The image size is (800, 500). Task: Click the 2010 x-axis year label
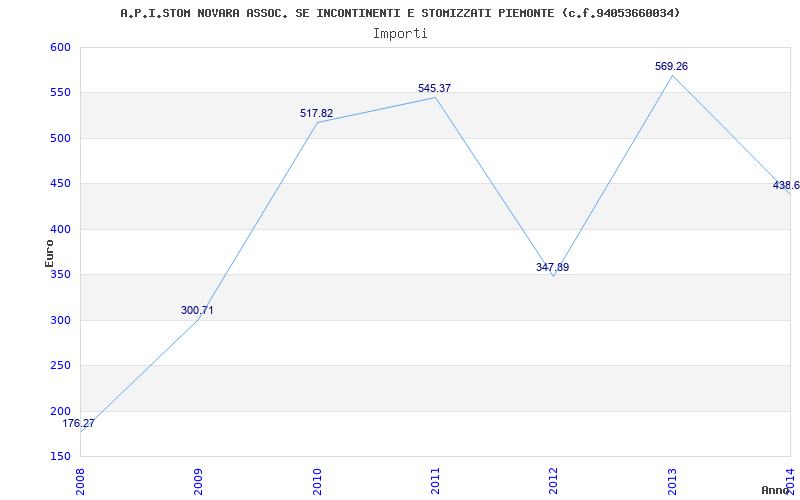point(317,481)
